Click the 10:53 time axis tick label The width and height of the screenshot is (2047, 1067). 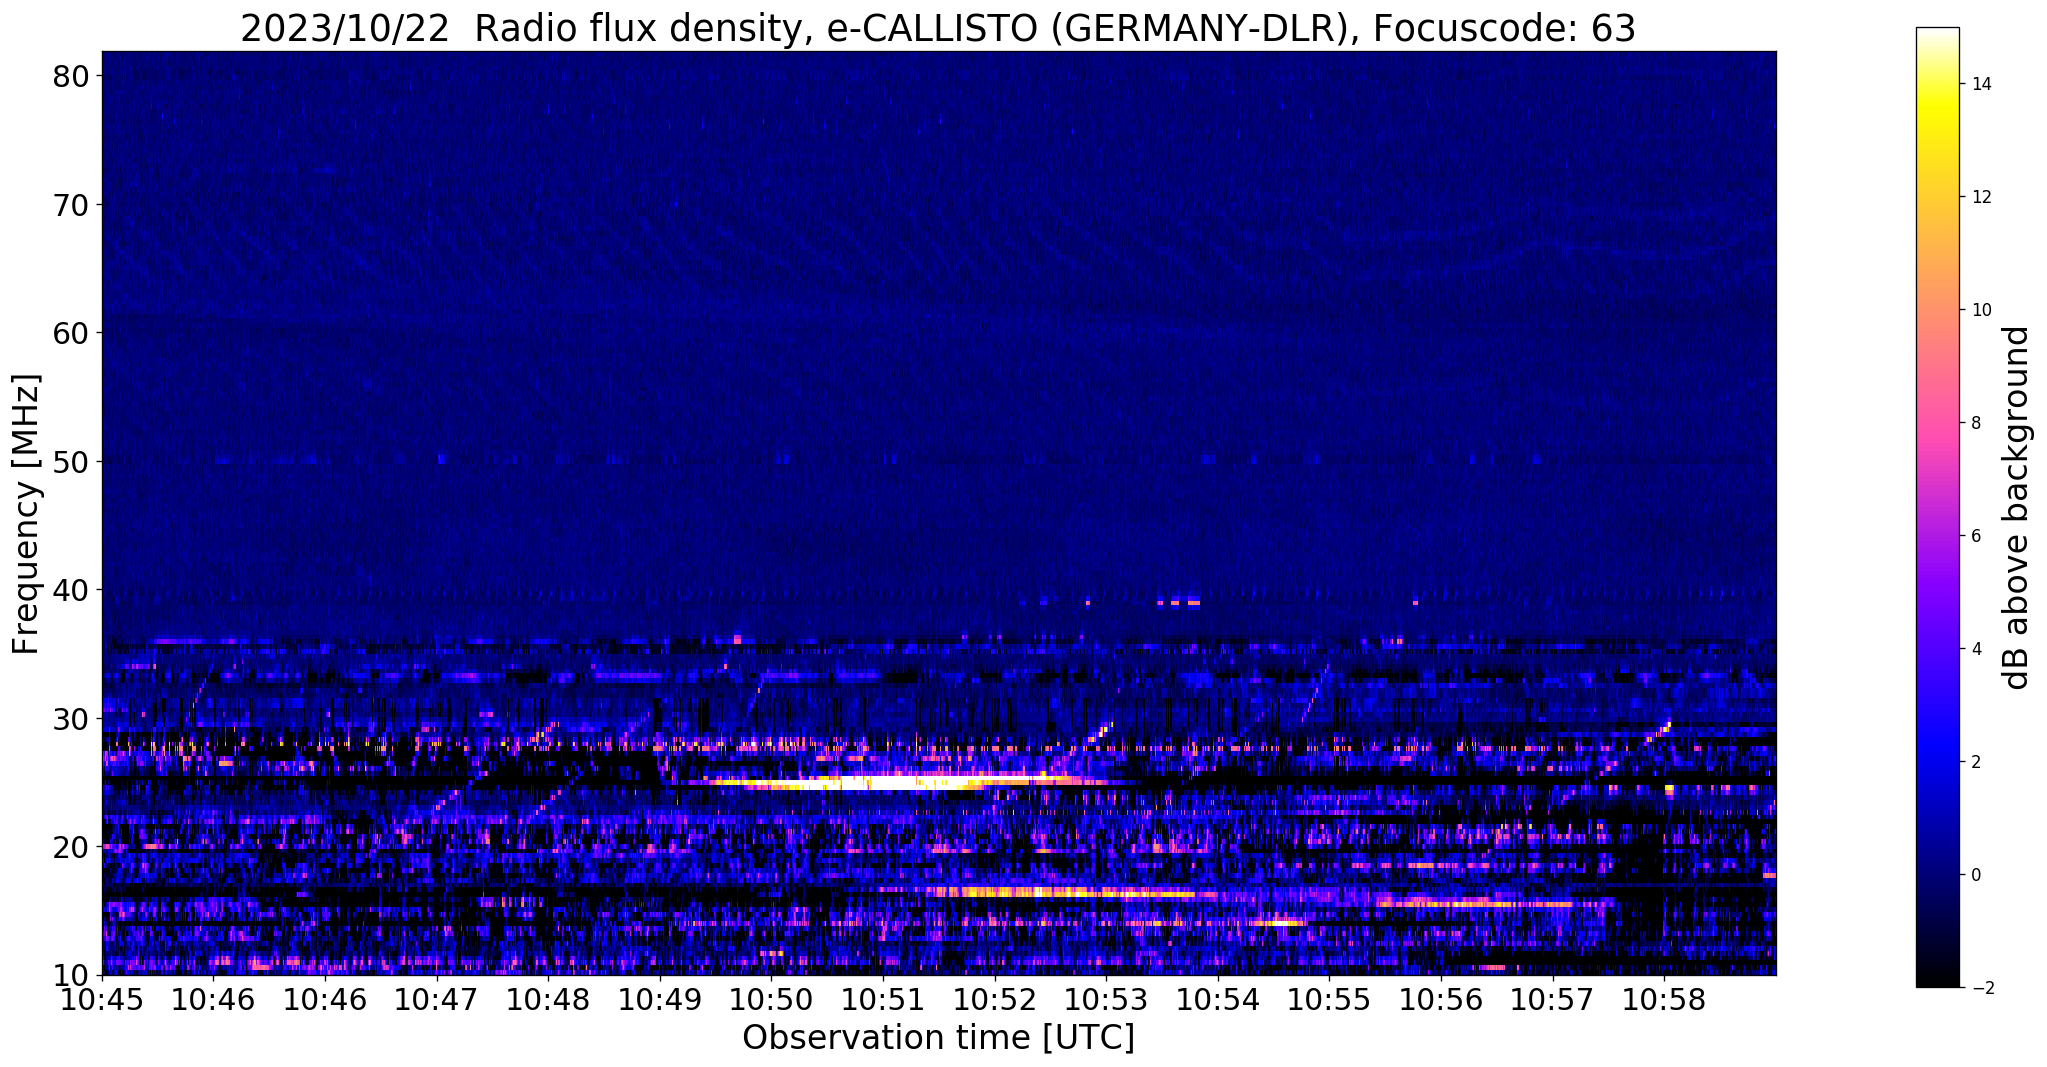[x=1106, y=1000]
